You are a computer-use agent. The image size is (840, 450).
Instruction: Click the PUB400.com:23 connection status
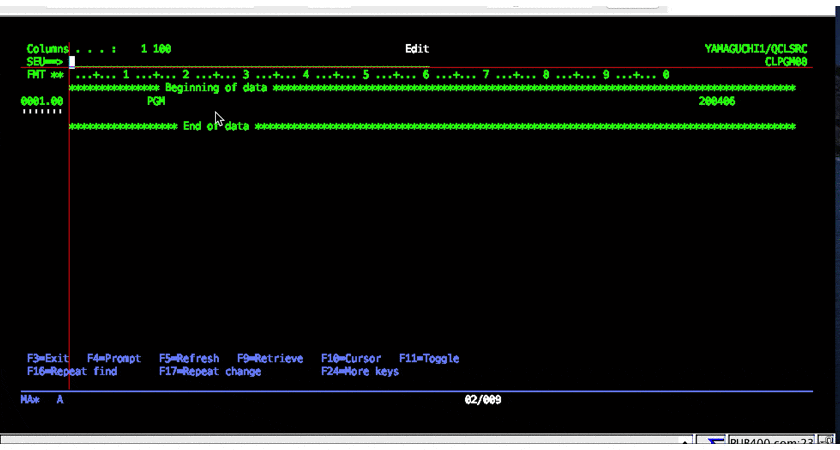click(771, 443)
